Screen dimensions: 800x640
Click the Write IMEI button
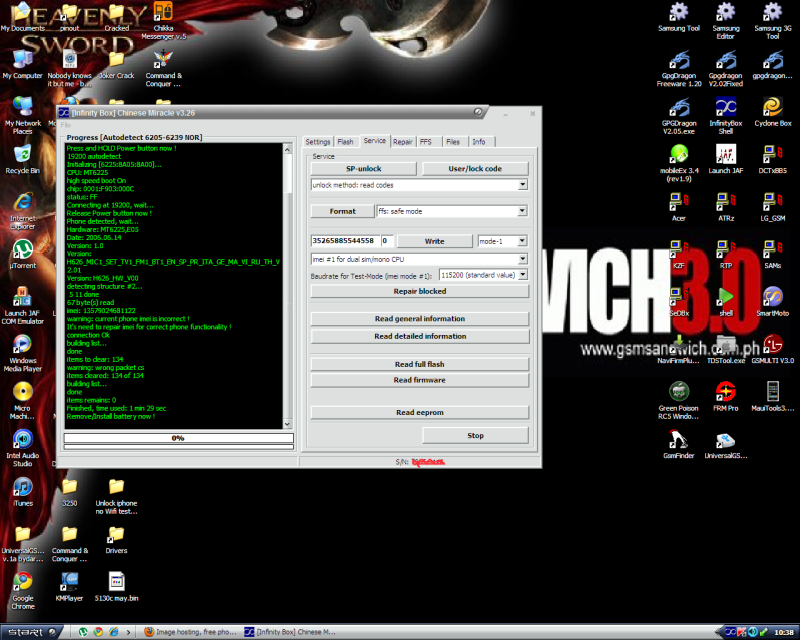[435, 241]
